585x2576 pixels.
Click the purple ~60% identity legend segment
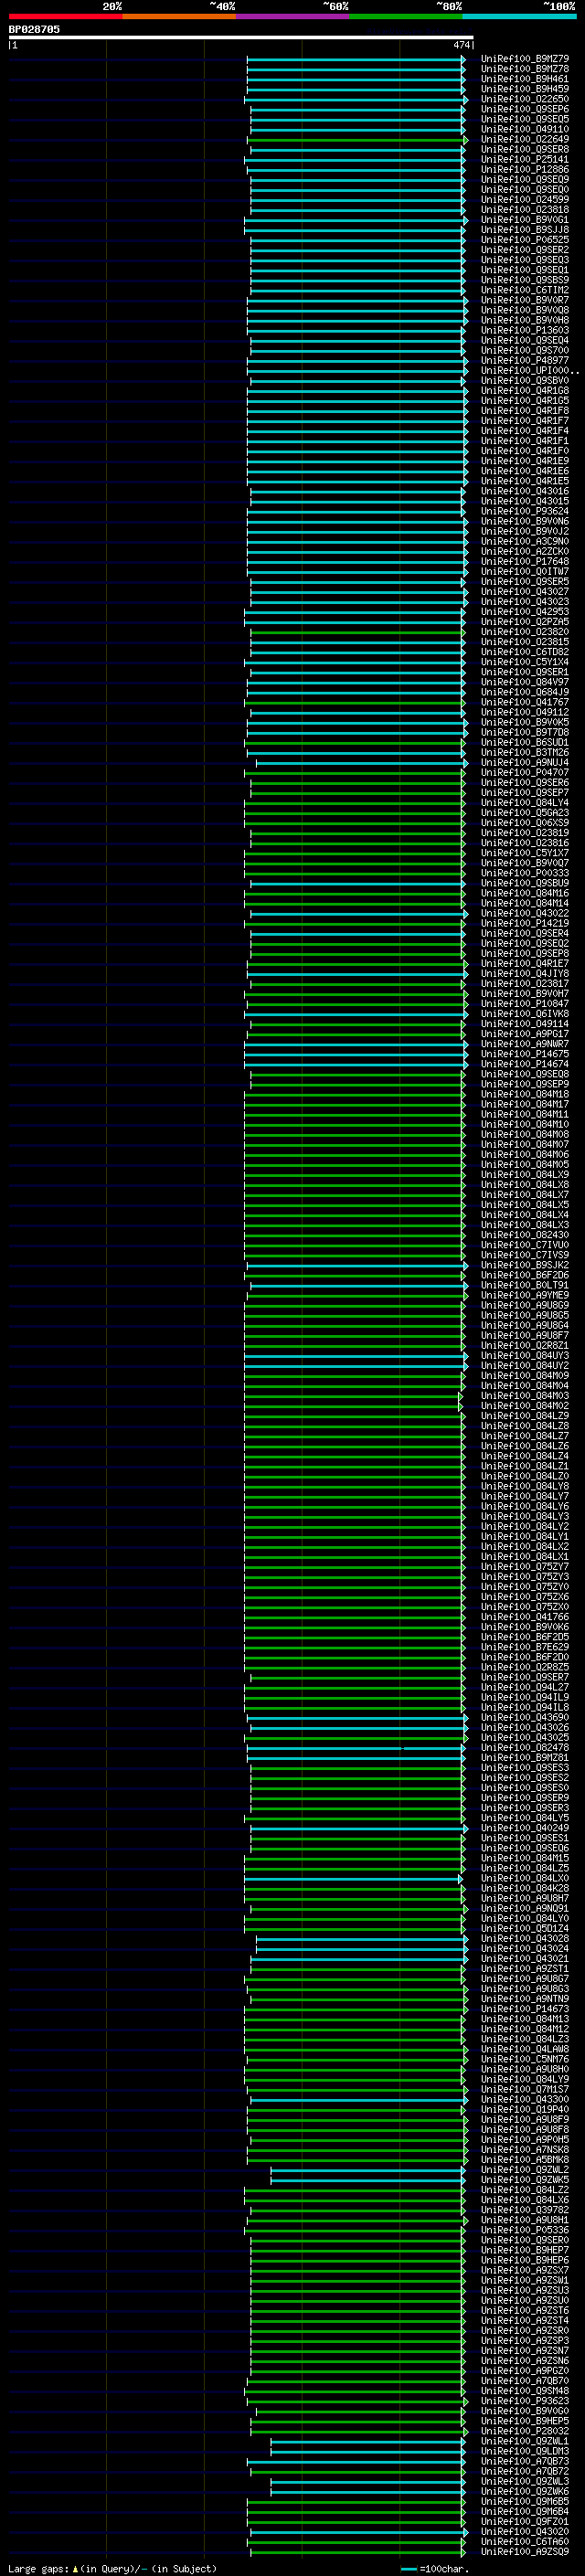coord(293,16)
